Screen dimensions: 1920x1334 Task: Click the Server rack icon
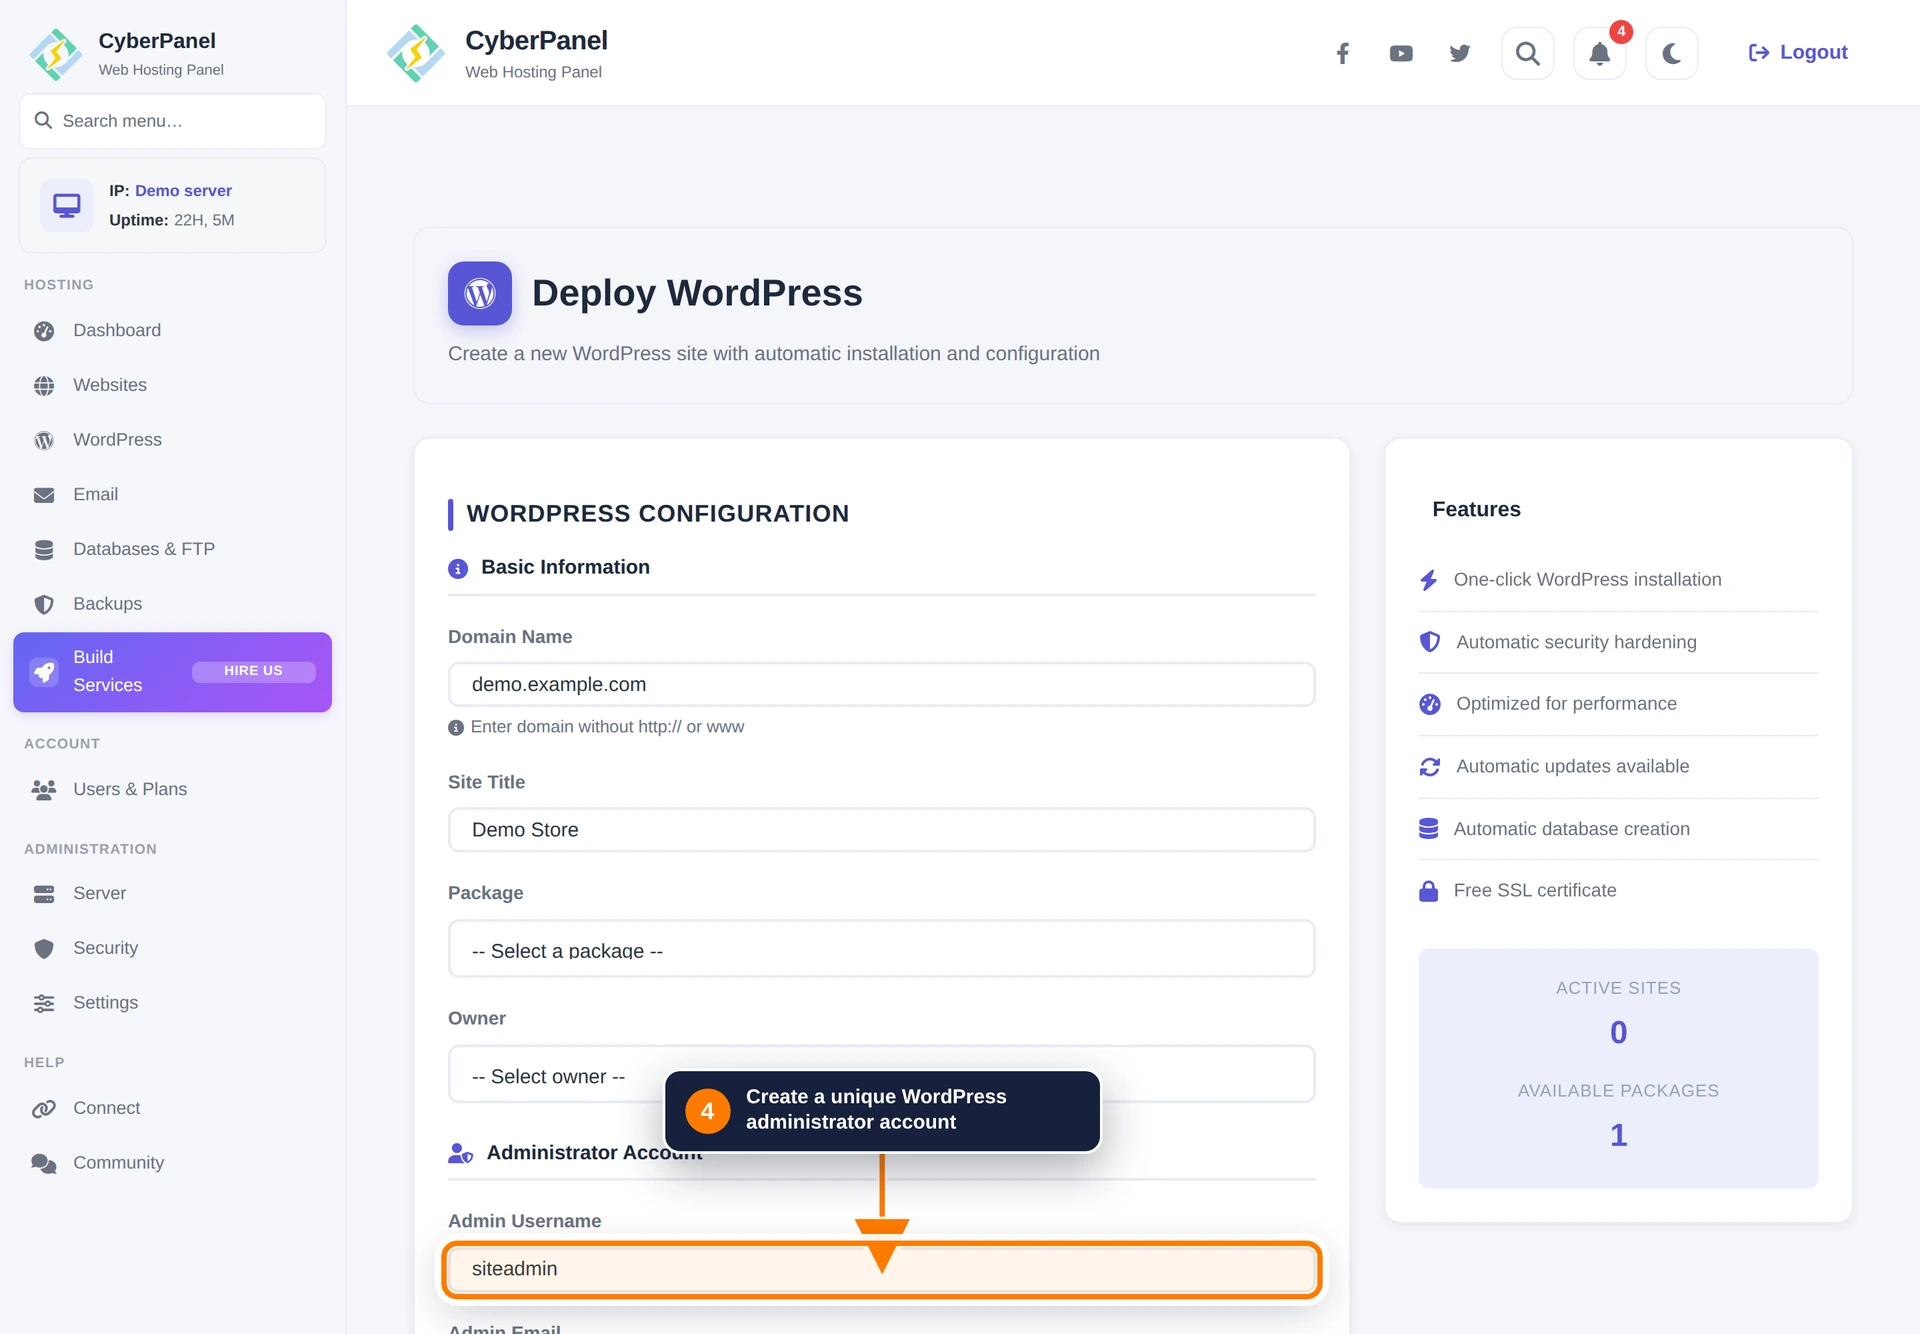[x=44, y=894]
